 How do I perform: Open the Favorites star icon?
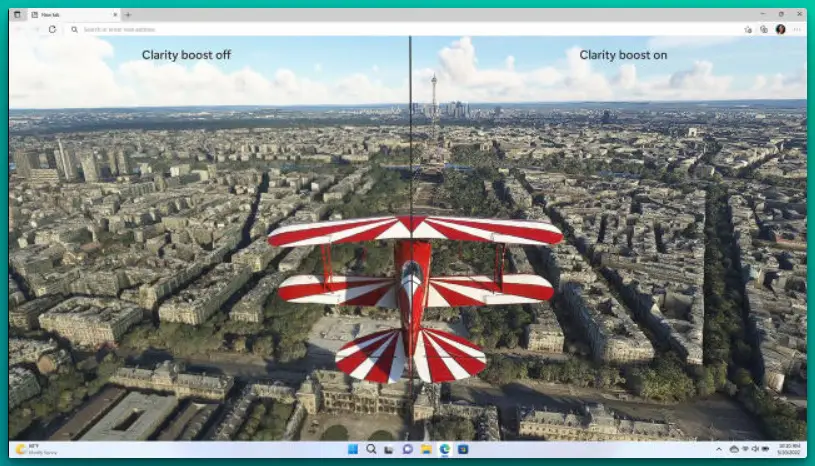point(748,30)
